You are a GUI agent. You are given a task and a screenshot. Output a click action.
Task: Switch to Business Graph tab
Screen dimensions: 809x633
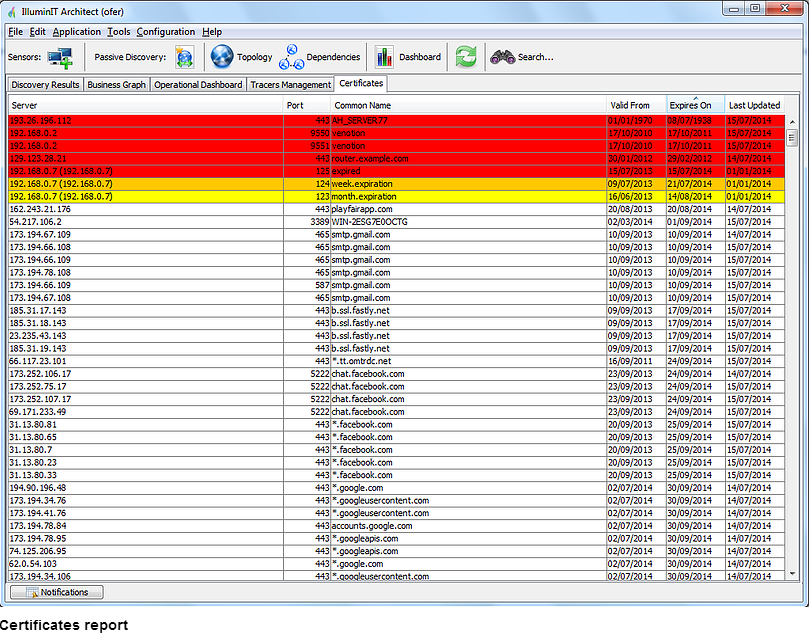[117, 85]
